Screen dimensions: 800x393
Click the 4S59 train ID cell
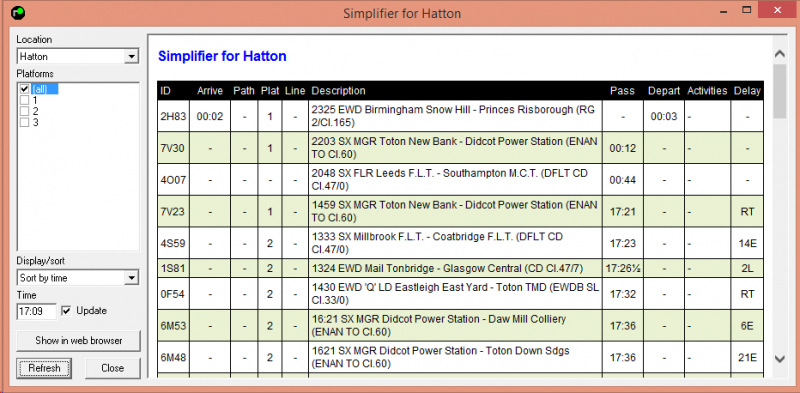point(173,243)
